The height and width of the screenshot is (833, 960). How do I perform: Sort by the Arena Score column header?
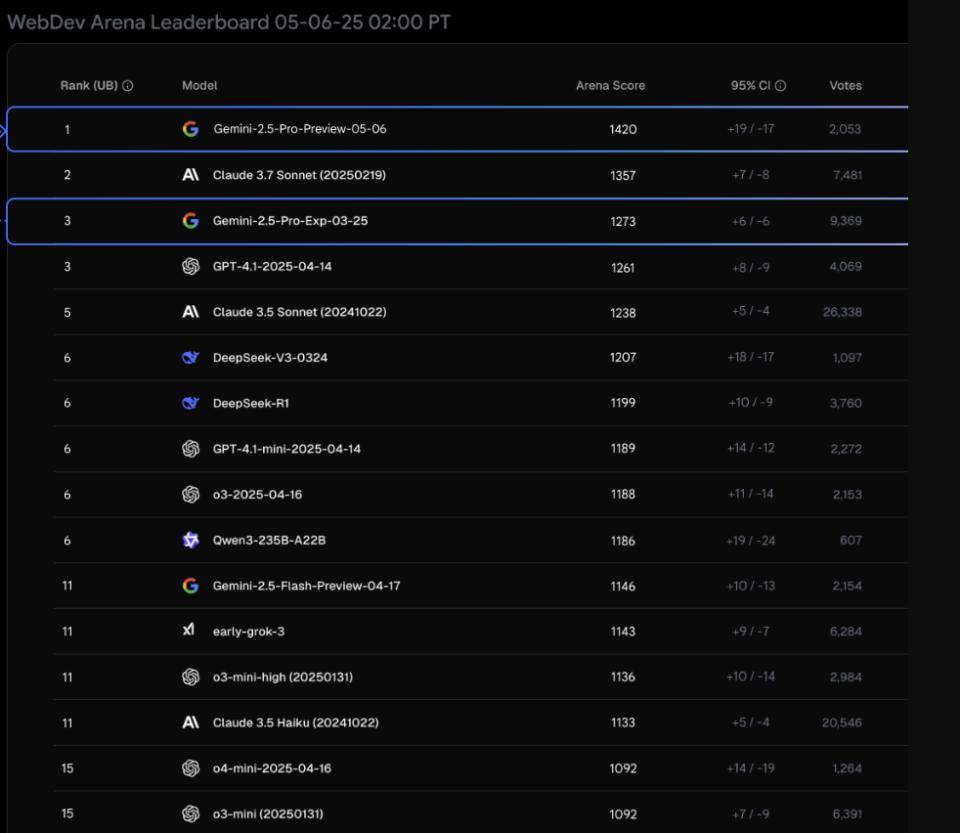(x=610, y=86)
